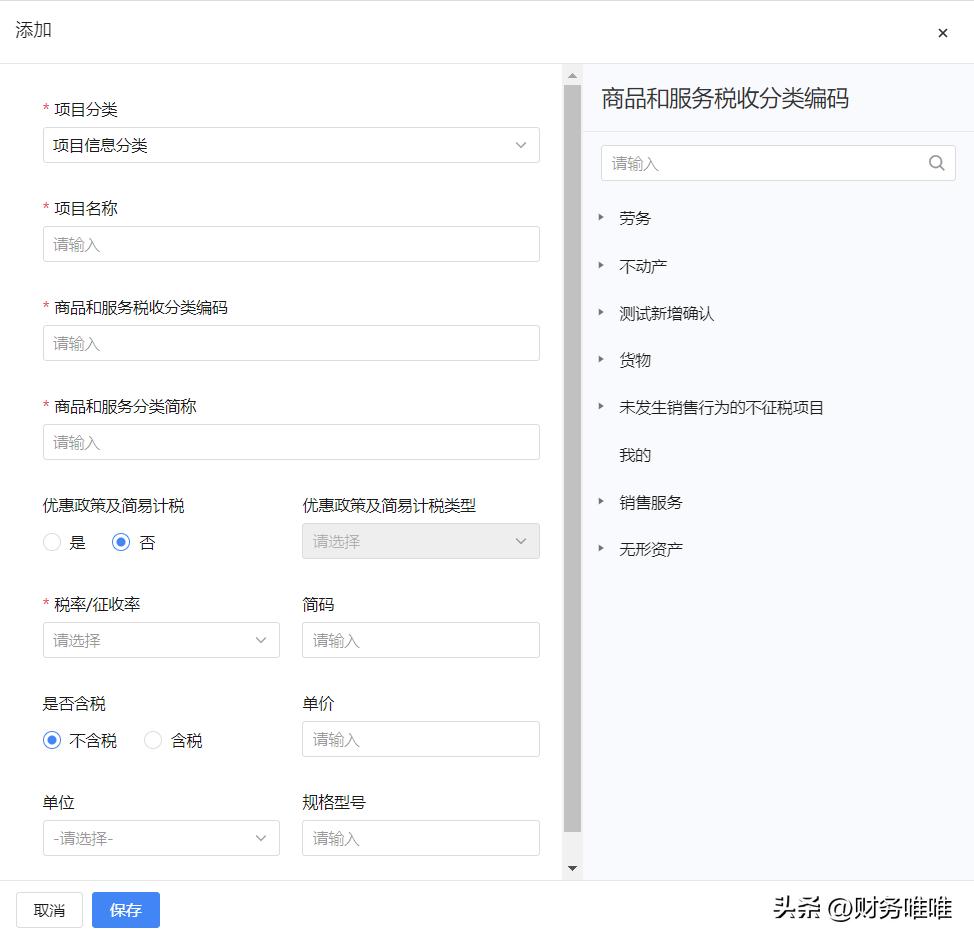
Task: Expand the 销售服务 classification node
Action: pyautogui.click(x=601, y=502)
